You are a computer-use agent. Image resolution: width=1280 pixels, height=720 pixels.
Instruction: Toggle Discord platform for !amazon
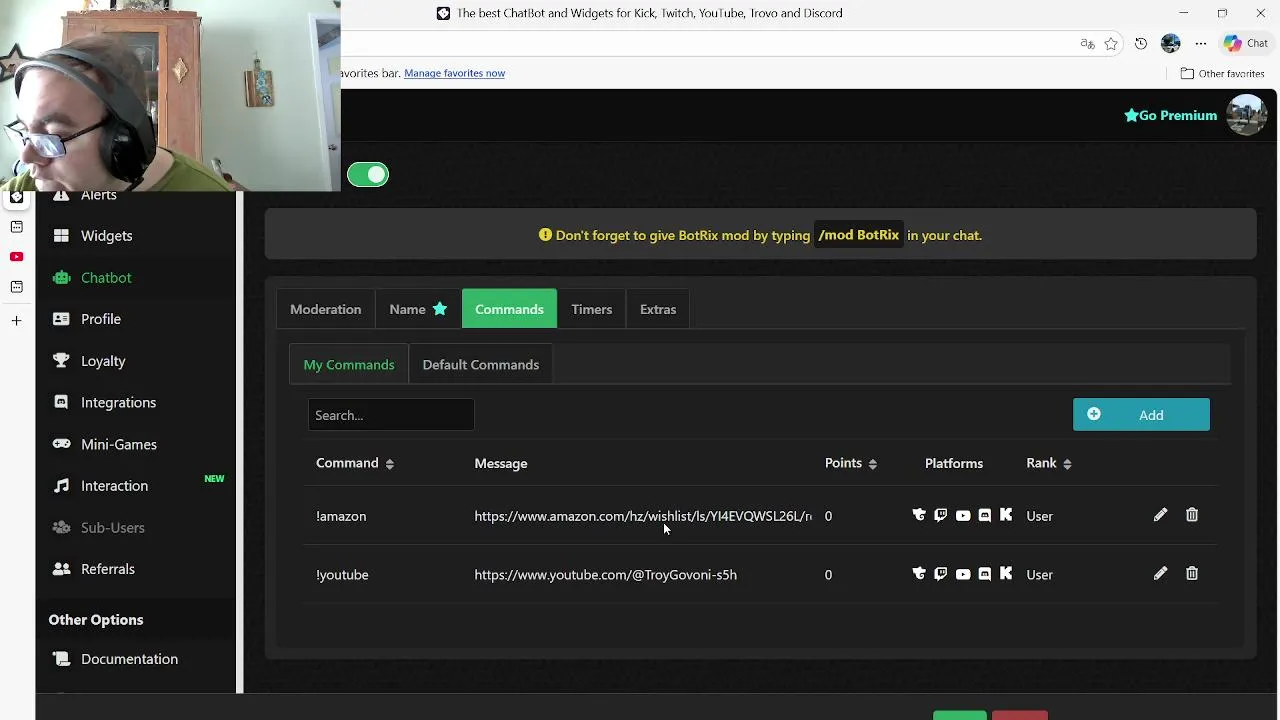coord(985,515)
